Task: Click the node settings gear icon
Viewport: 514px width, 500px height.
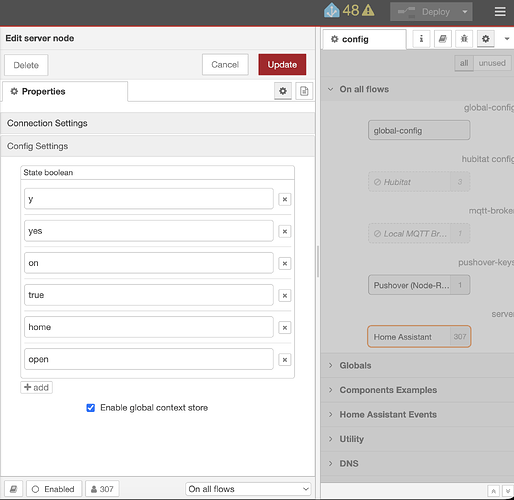Action: pos(283,91)
